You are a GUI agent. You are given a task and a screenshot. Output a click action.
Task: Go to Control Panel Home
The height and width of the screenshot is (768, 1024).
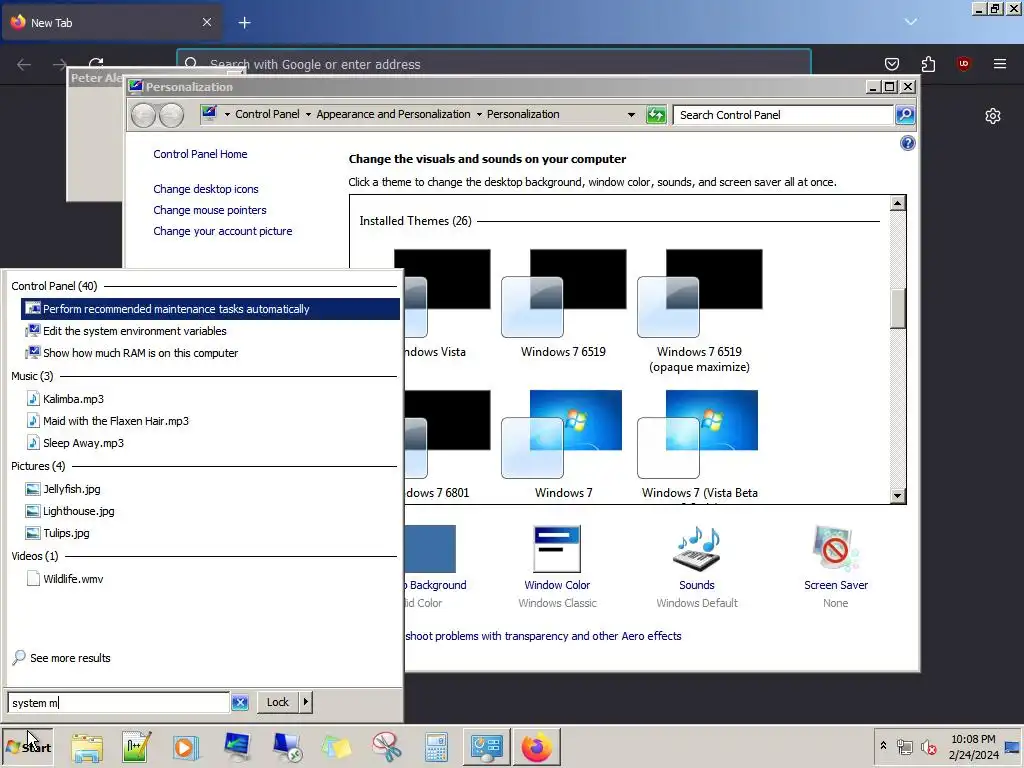pos(200,154)
